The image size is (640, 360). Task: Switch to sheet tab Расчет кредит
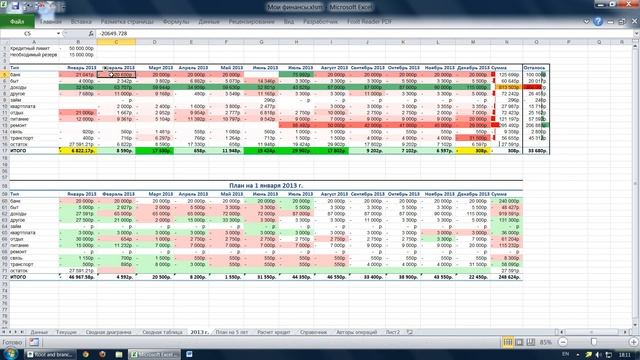tap(273, 332)
